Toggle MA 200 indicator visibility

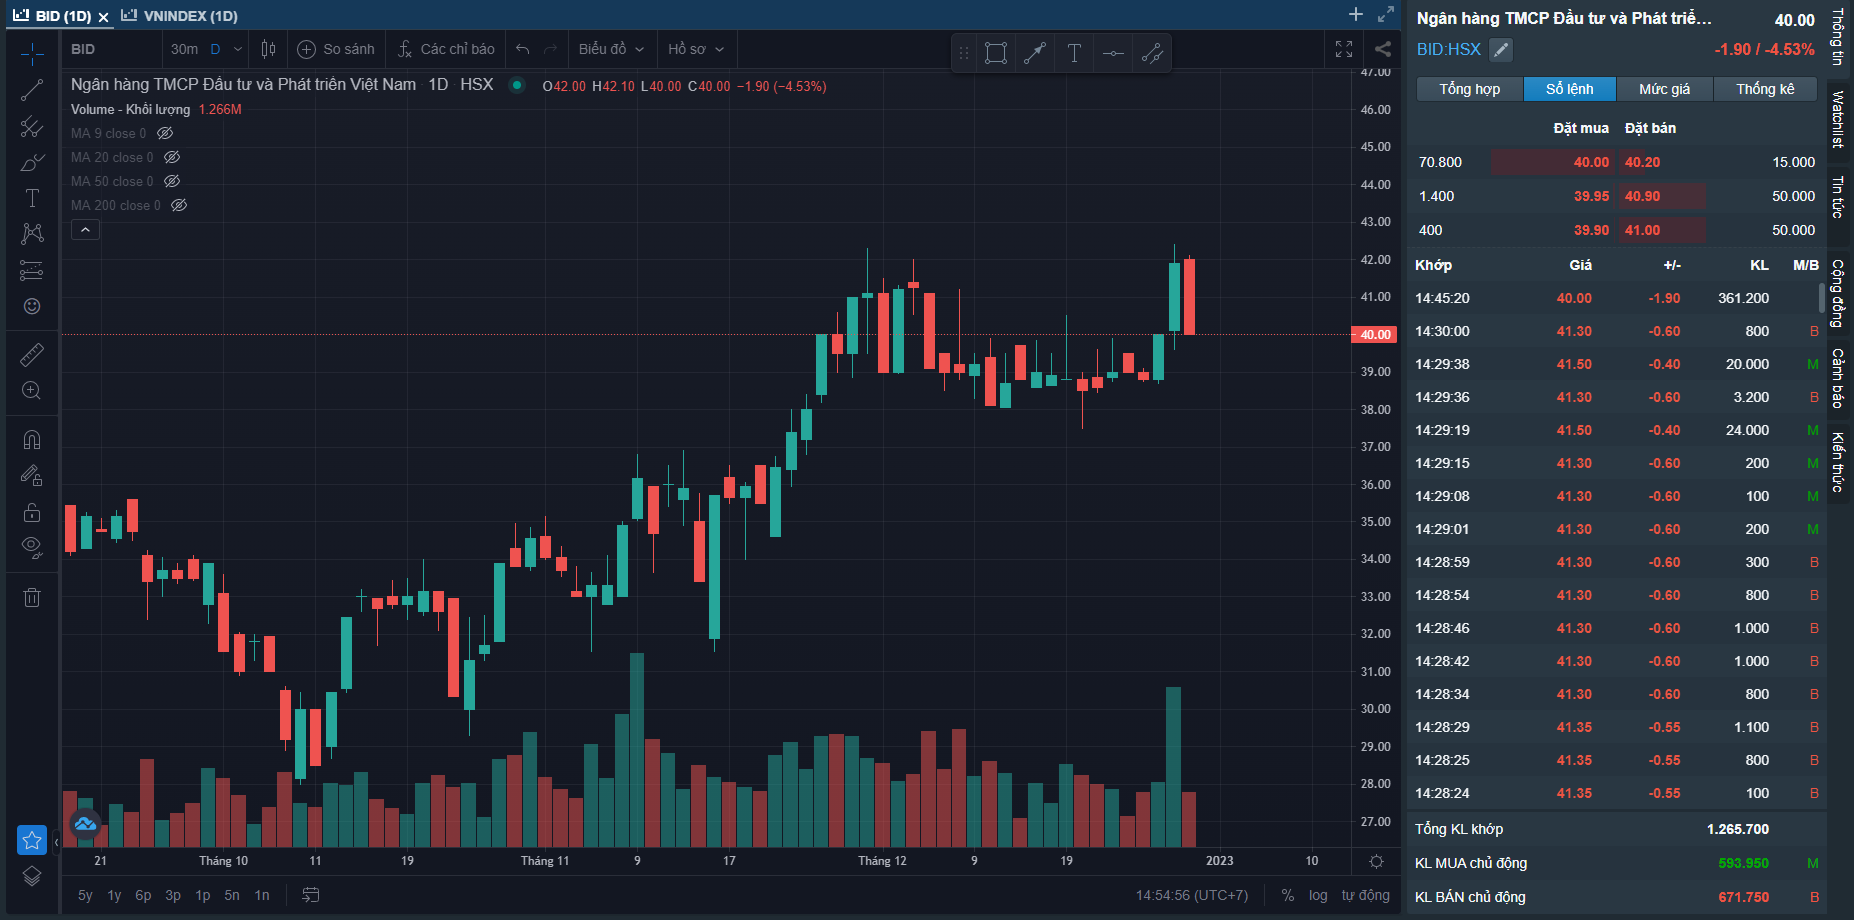[179, 205]
